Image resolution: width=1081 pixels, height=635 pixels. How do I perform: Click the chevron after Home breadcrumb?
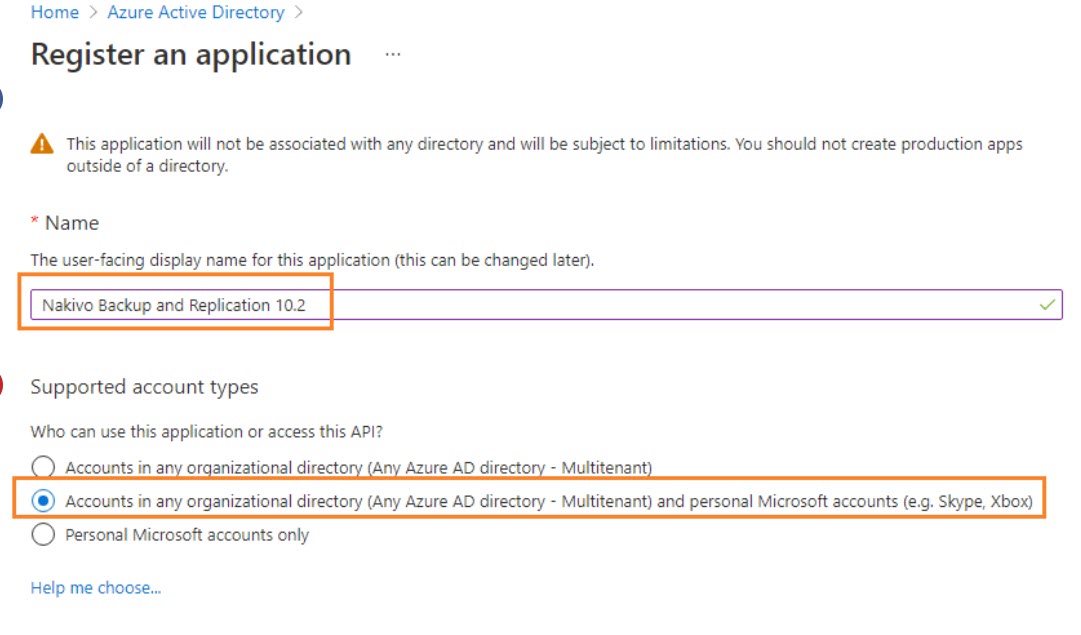pyautogui.click(x=93, y=13)
